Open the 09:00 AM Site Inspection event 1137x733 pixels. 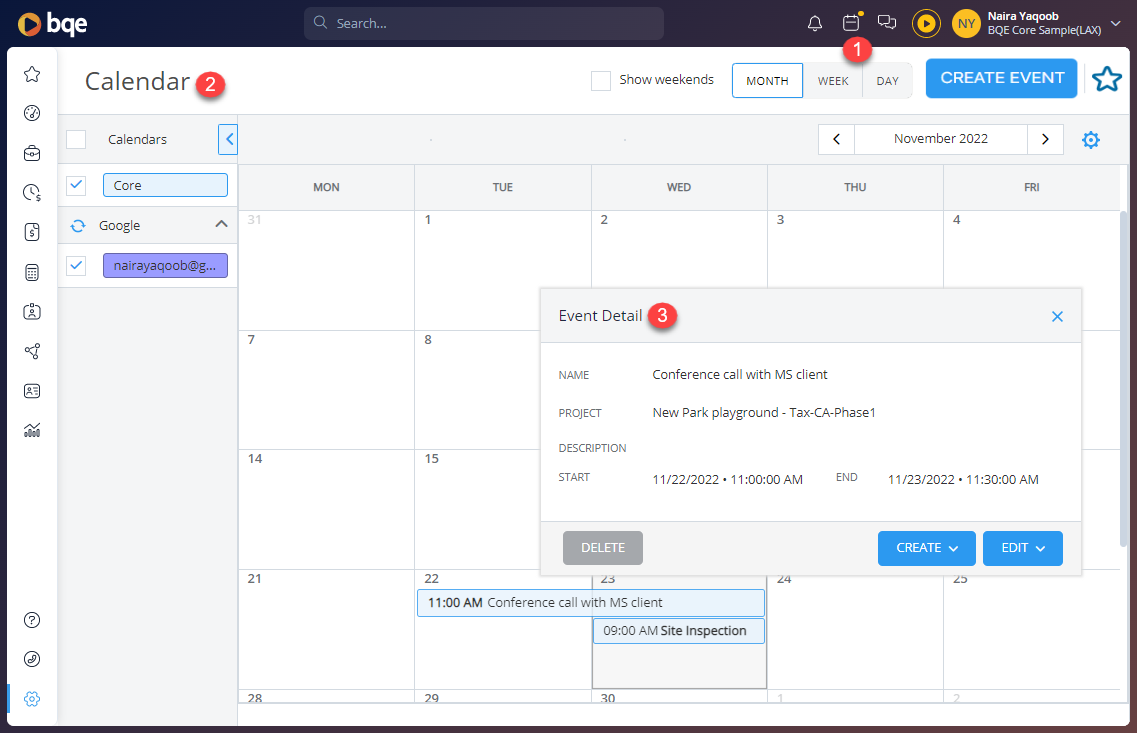(679, 631)
